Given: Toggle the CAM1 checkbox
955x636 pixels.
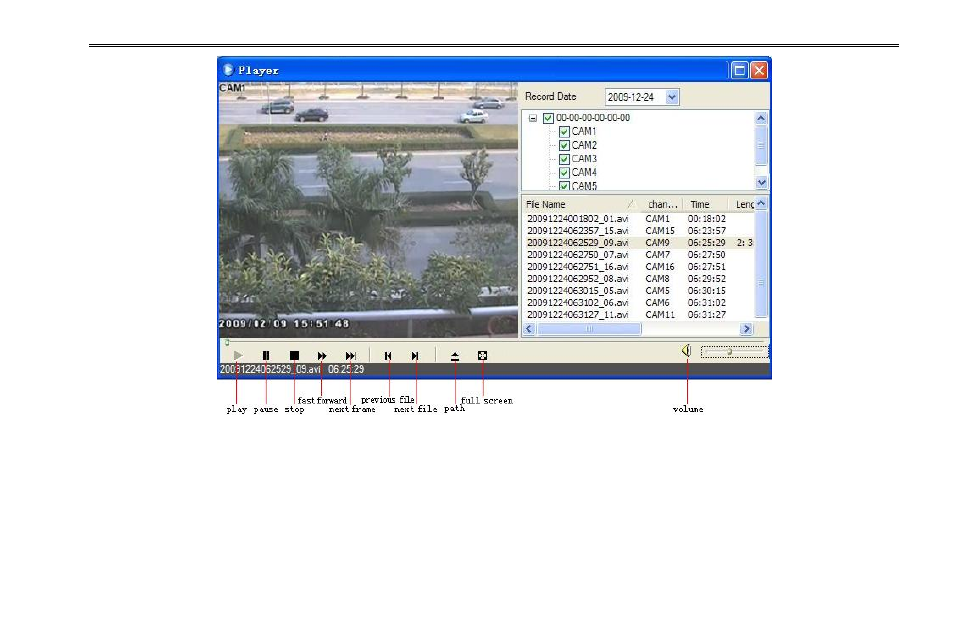Looking at the screenshot, I should 564,132.
